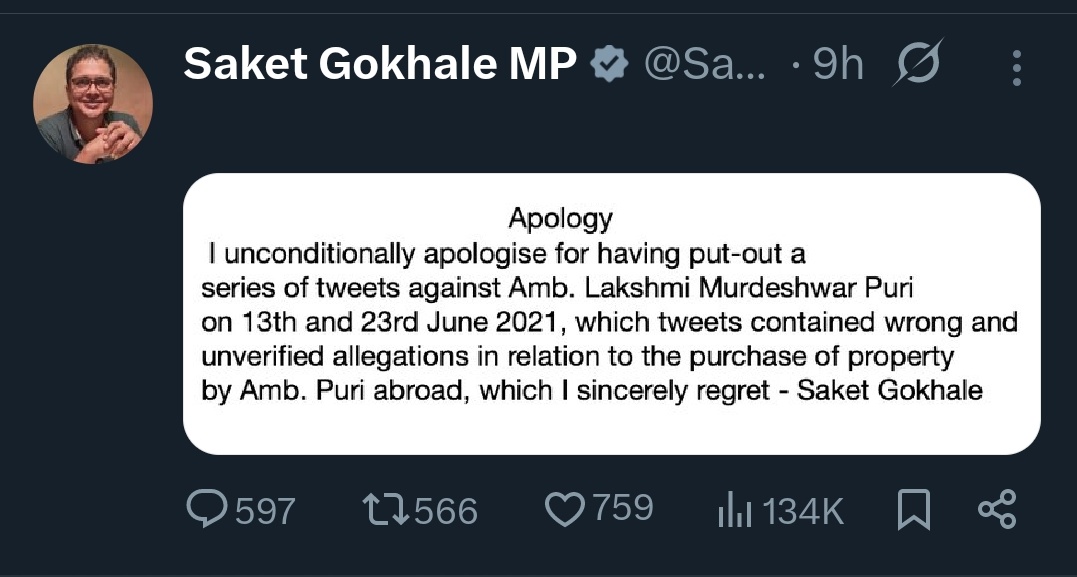Viewport: 1077px width, 577px height.
Task: Tap the Grok slashed-circle icon
Action: 919,66
